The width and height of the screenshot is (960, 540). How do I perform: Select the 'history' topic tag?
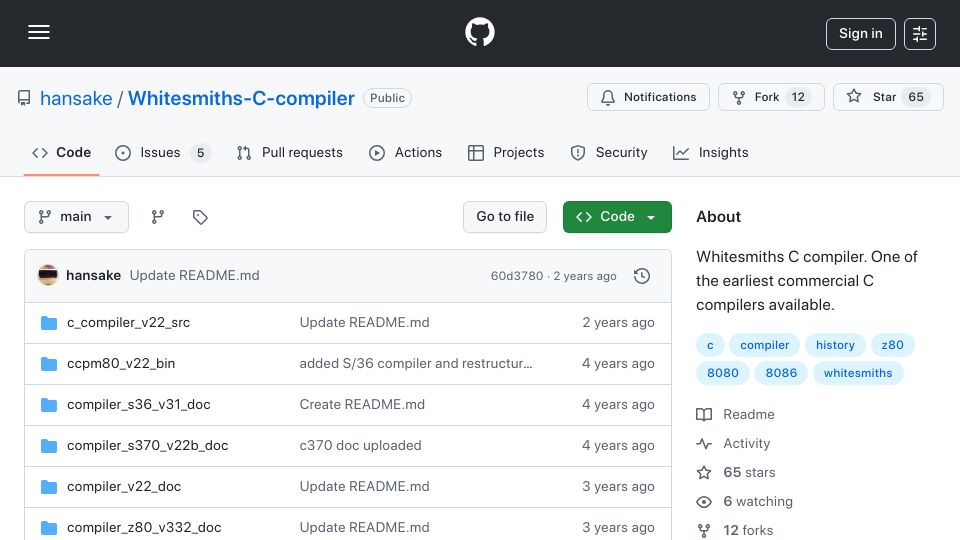835,345
